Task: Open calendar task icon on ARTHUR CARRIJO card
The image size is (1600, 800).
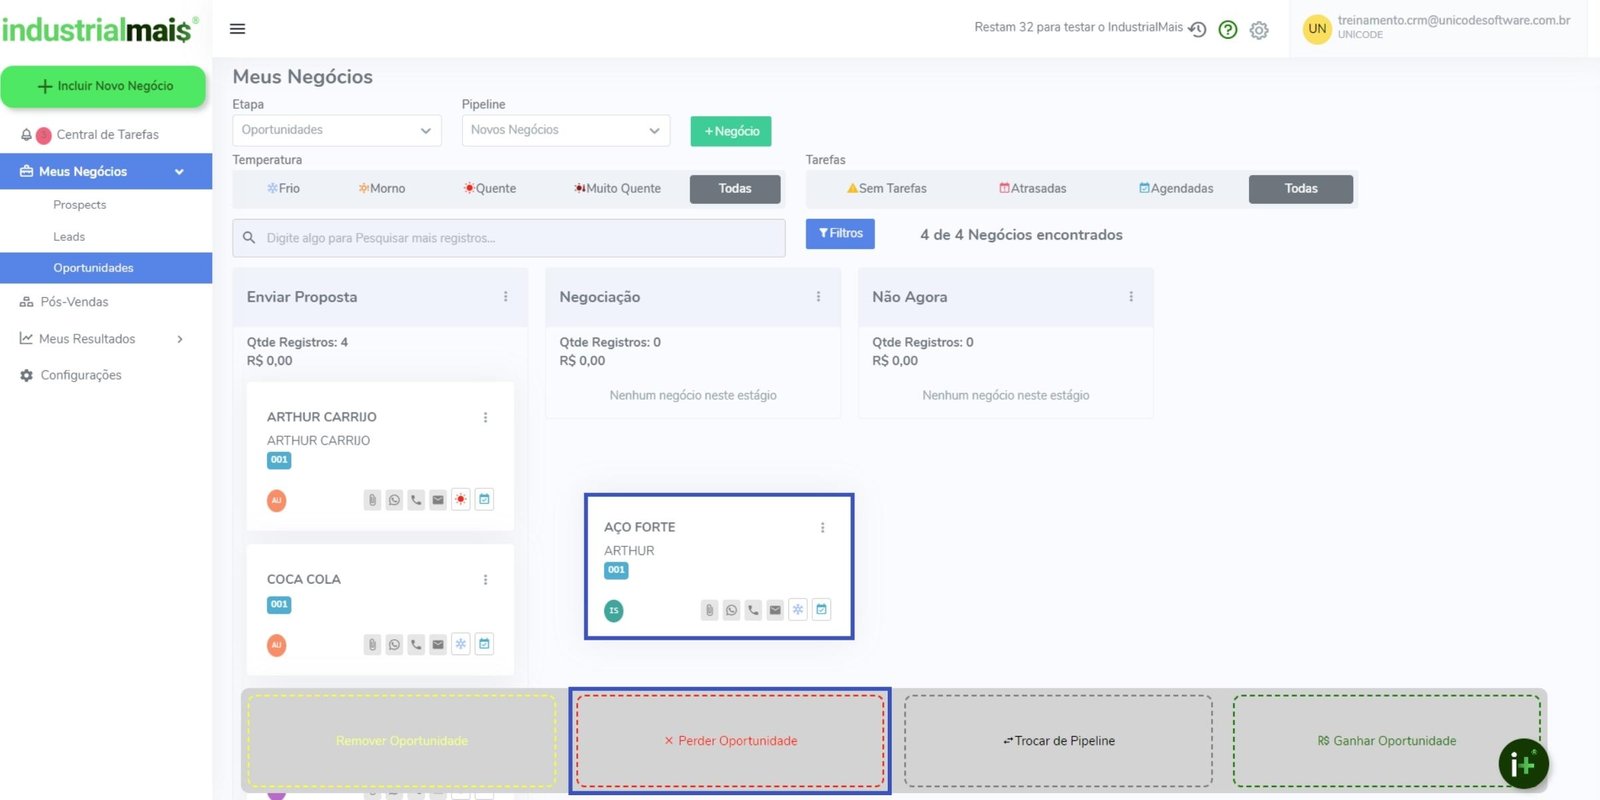Action: point(484,499)
